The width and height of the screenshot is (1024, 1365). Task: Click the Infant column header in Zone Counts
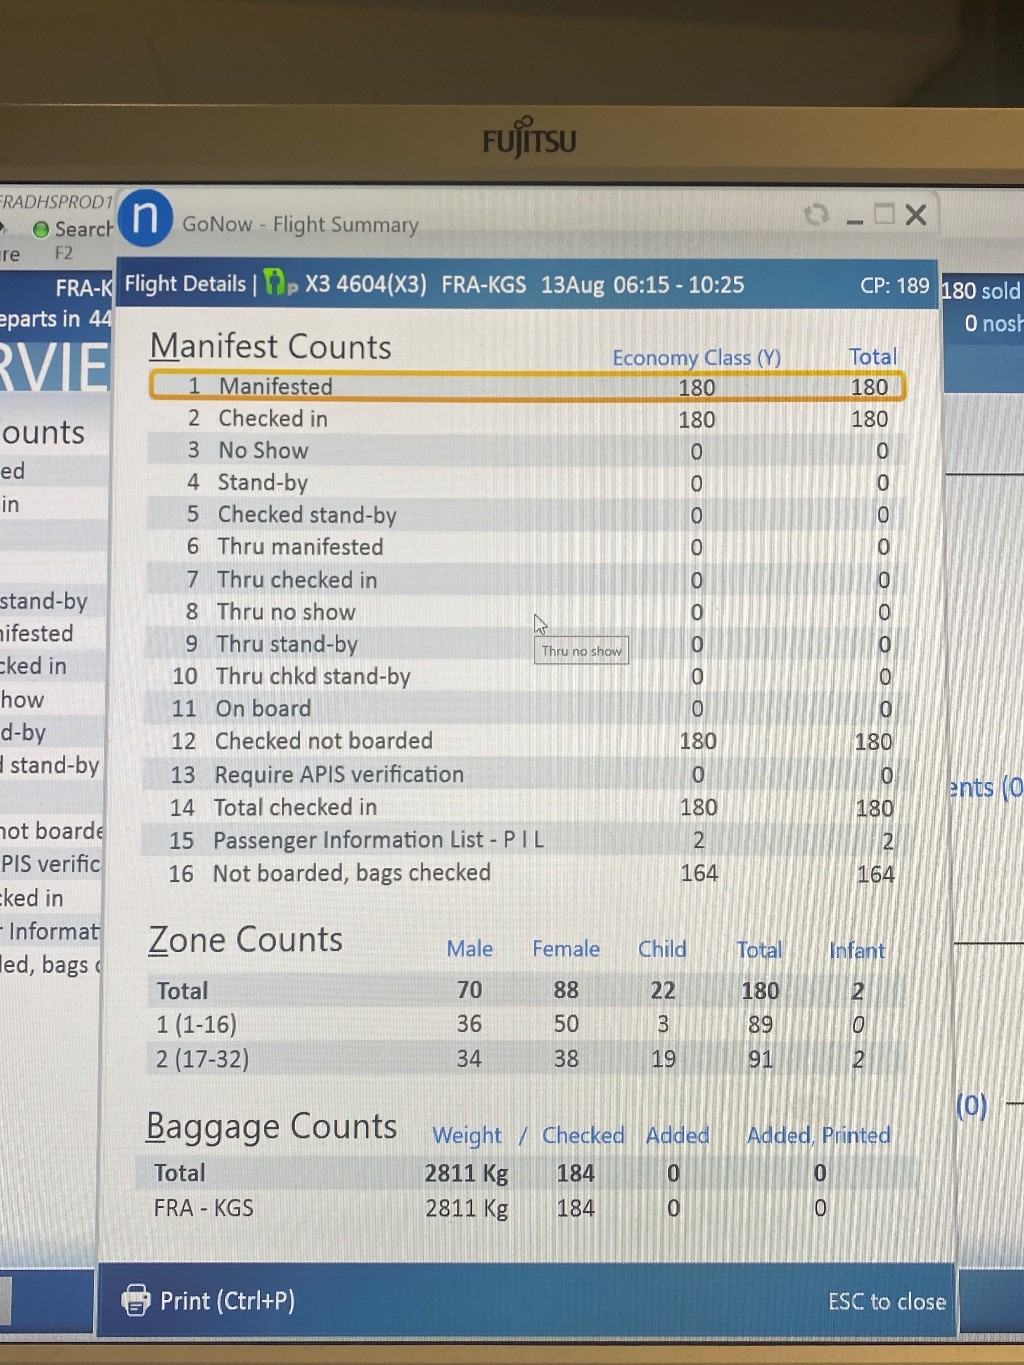(x=857, y=950)
